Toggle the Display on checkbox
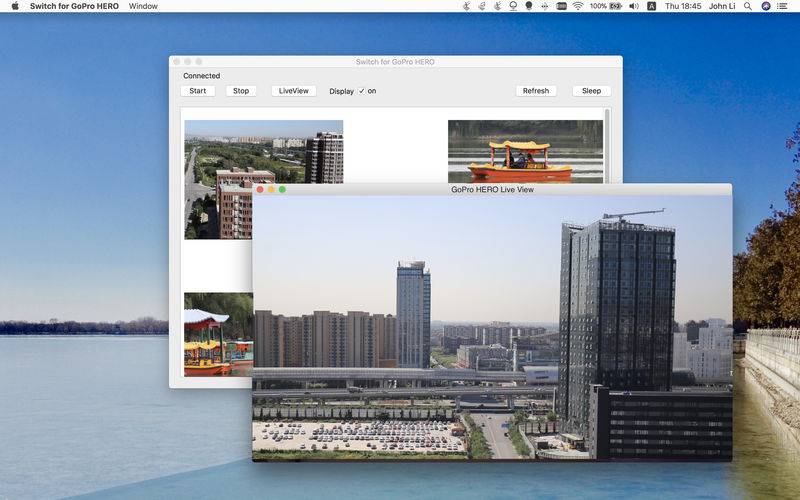This screenshot has height=500, width=800. (362, 91)
